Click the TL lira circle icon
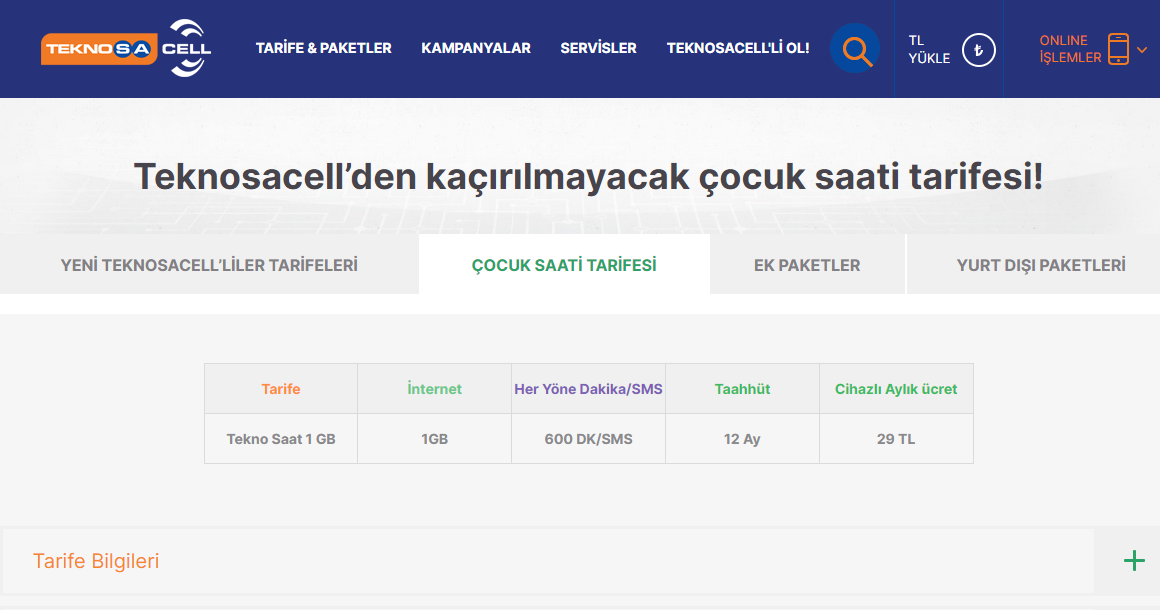 [x=979, y=50]
